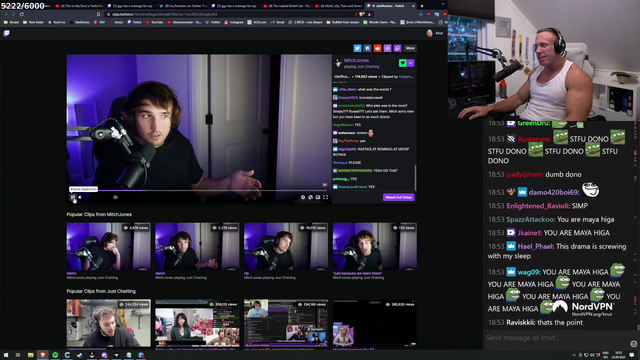
Task: Open the Stream bookmarks folder
Action: click(11, 22)
